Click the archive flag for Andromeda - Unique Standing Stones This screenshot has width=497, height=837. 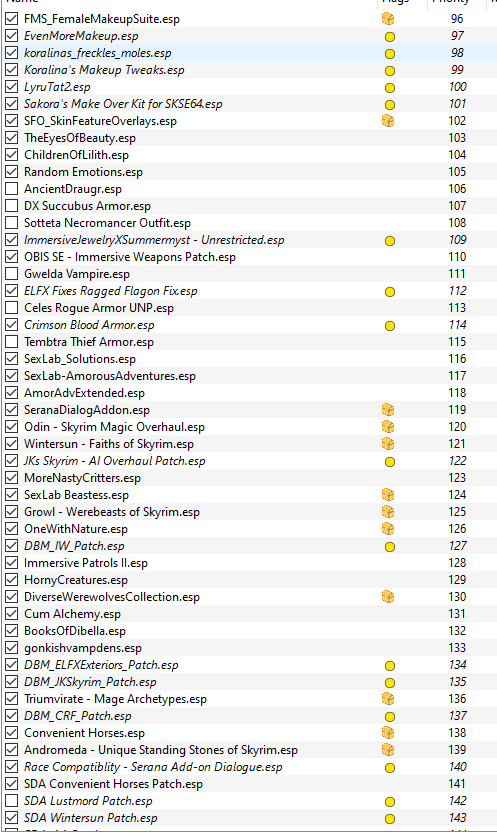point(388,750)
